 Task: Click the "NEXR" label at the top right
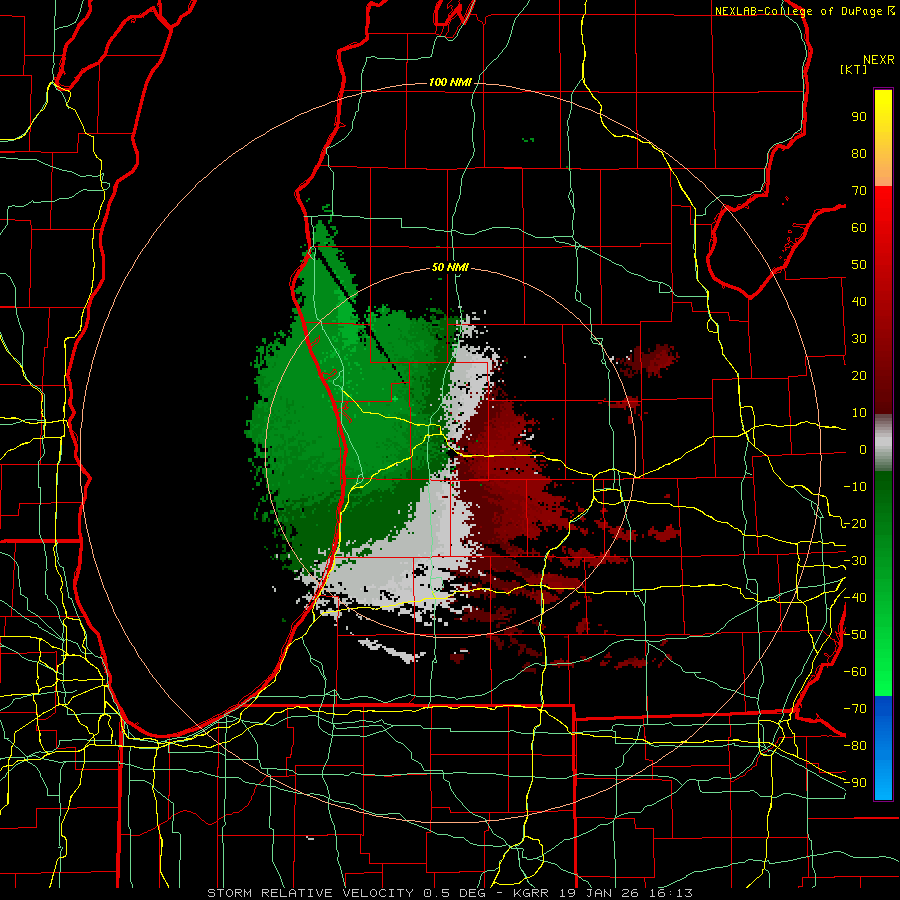[x=879, y=60]
